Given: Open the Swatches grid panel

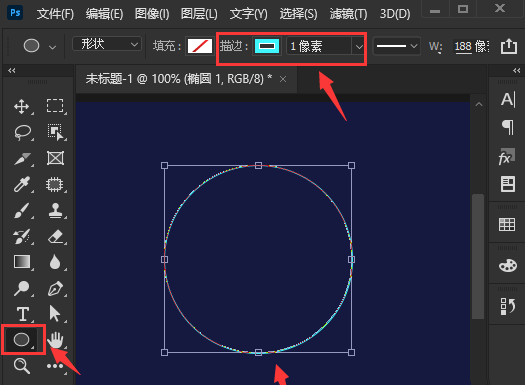Looking at the screenshot, I should (507, 224).
